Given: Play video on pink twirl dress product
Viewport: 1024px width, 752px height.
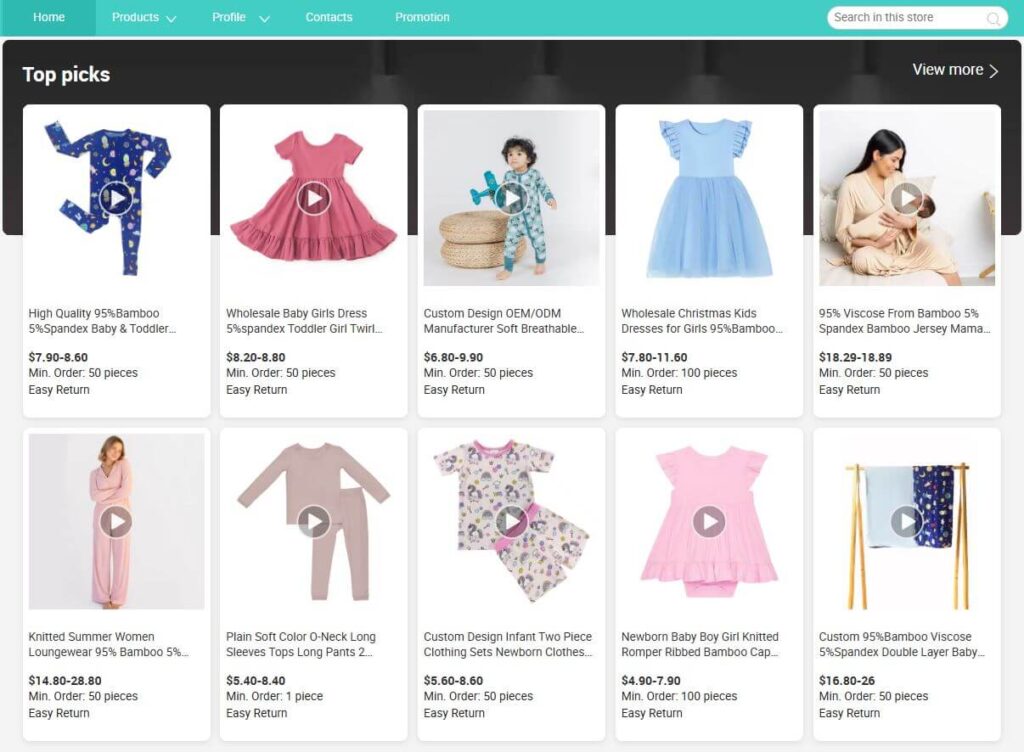Looking at the screenshot, I should point(314,198).
